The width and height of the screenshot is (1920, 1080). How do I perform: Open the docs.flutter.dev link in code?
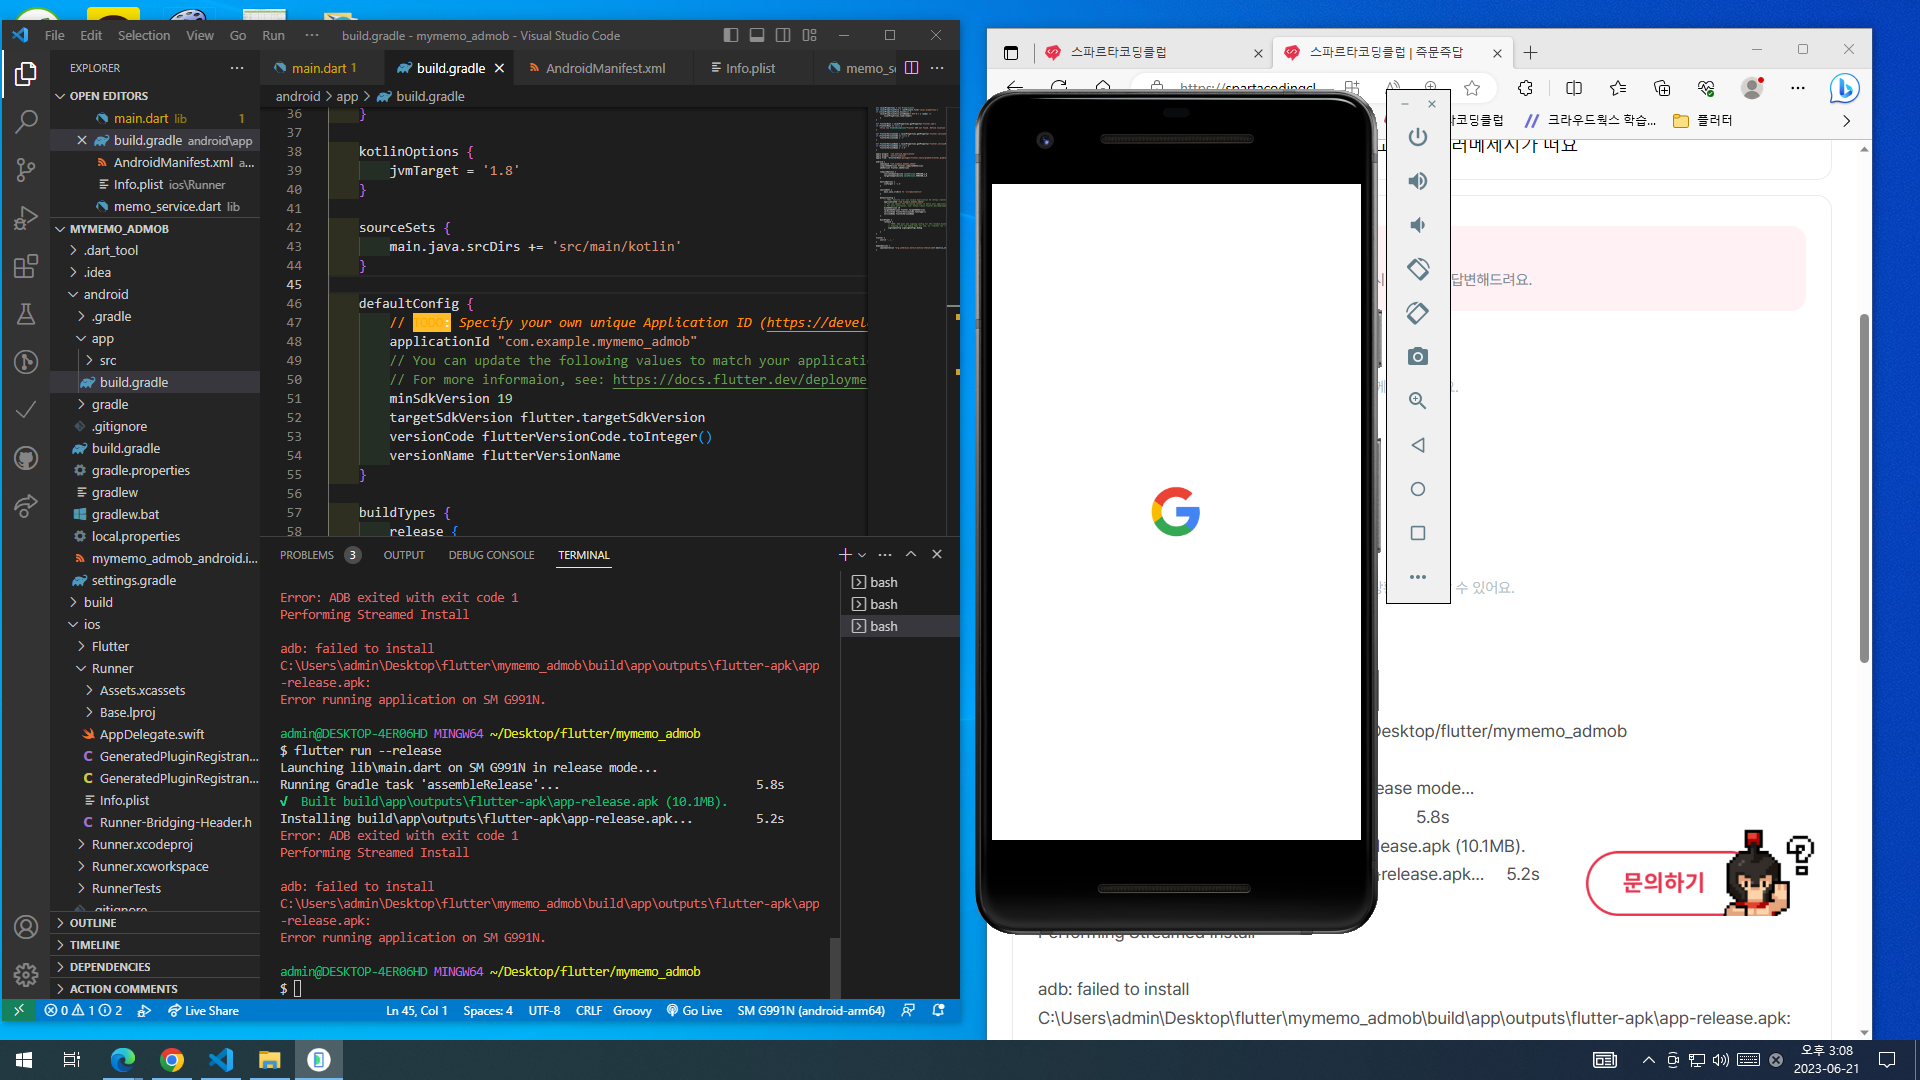click(x=739, y=380)
